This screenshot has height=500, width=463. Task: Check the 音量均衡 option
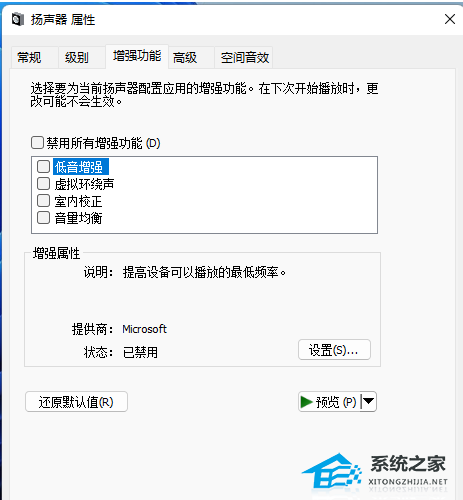point(43,218)
